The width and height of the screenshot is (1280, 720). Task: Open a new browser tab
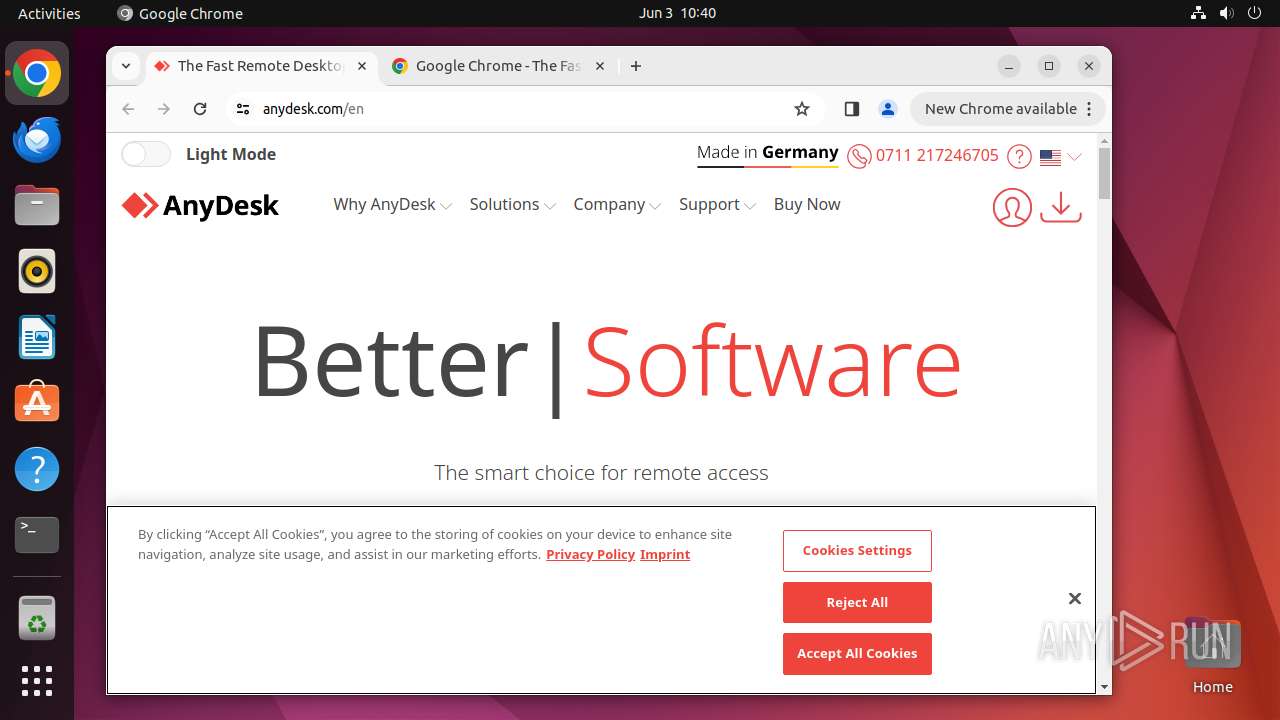pos(636,66)
